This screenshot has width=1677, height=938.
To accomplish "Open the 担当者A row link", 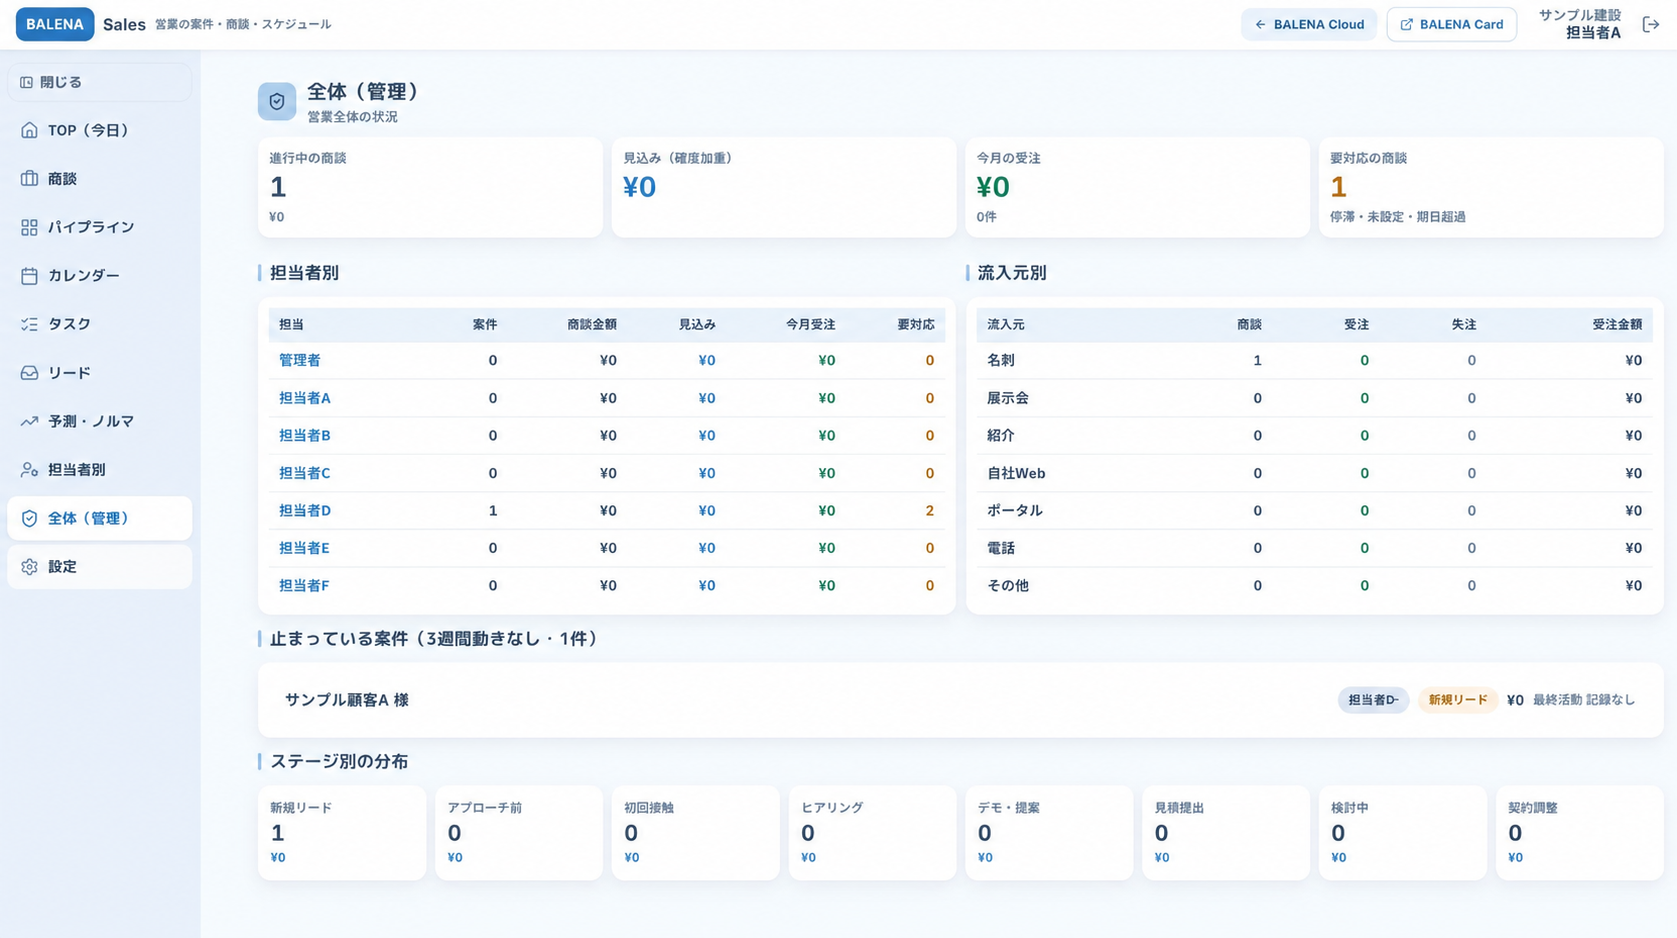I will [x=304, y=398].
